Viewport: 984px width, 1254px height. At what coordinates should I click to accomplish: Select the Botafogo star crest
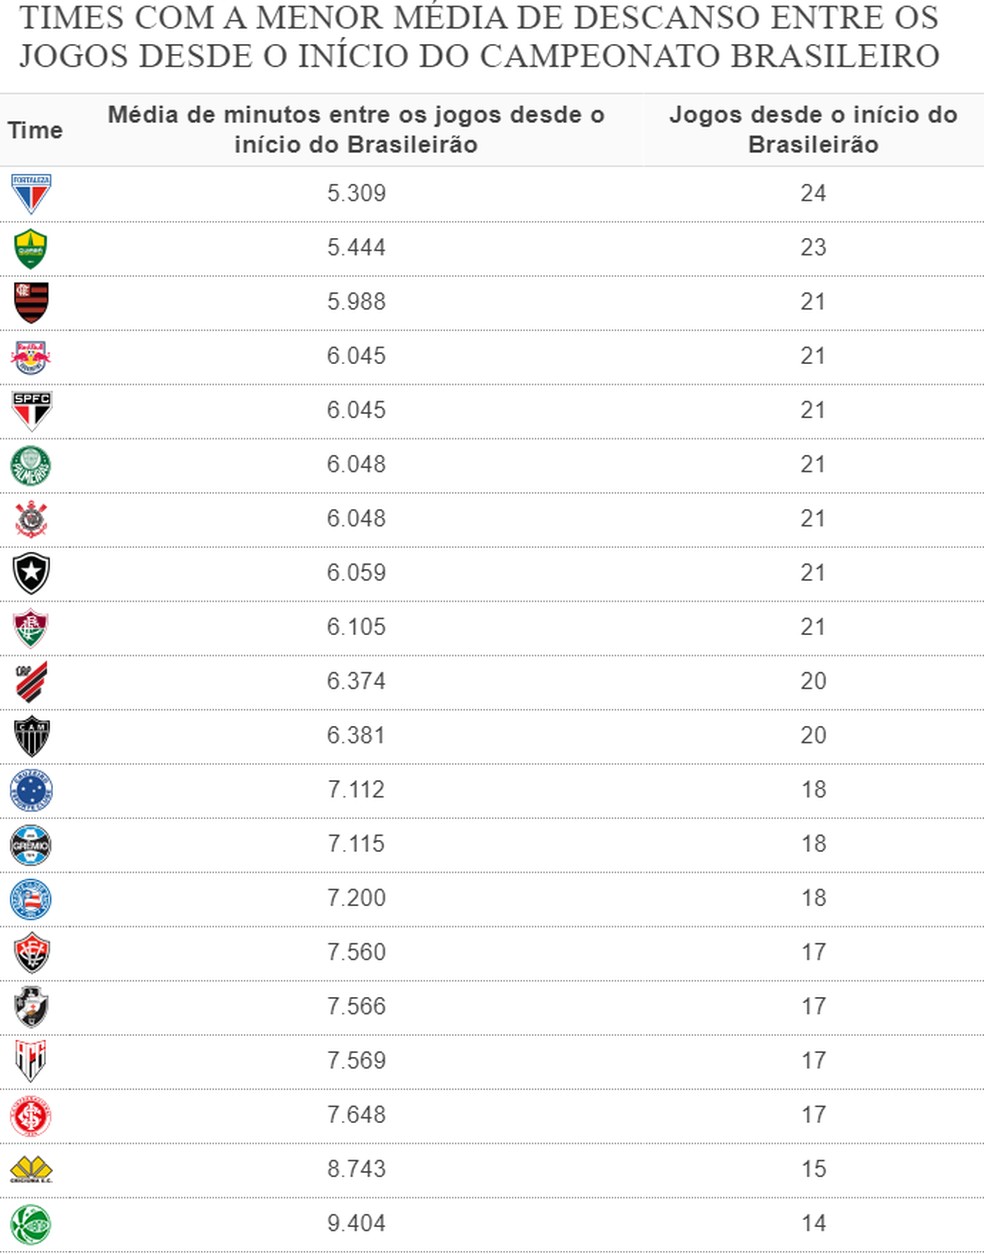(31, 573)
